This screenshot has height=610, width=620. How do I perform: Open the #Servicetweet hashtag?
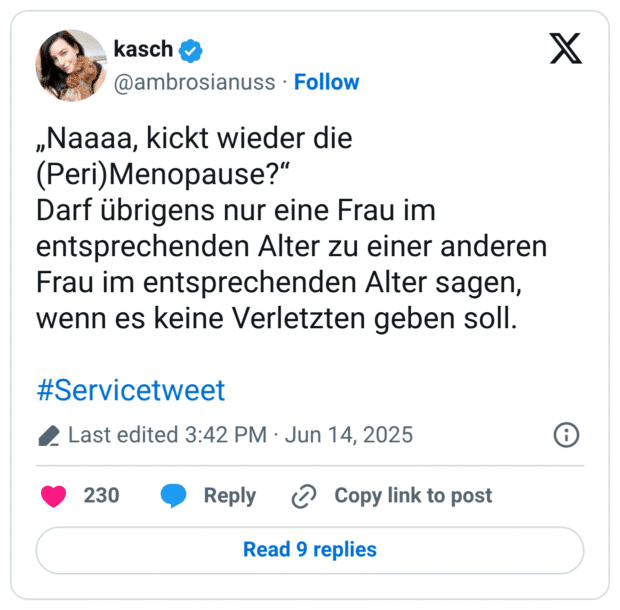(x=131, y=389)
